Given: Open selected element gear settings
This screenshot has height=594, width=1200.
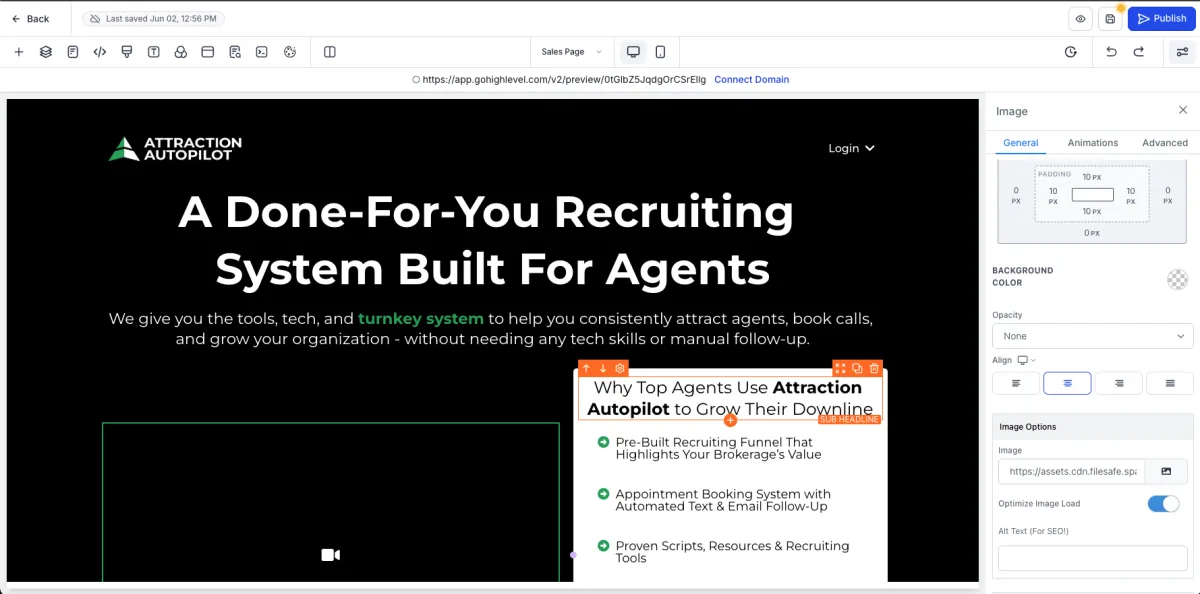Looking at the screenshot, I should pyautogui.click(x=620, y=369).
